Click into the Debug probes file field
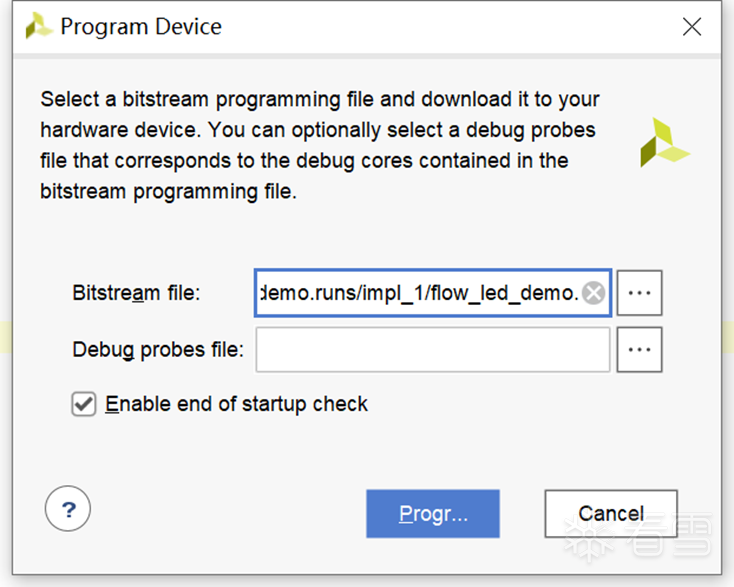 [432, 349]
